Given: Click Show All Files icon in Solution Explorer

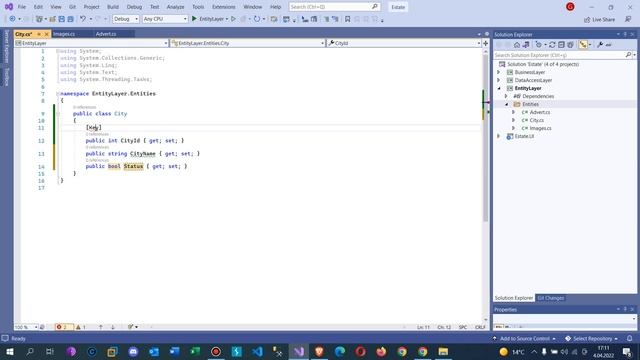Looking at the screenshot, I should pyautogui.click(x=570, y=45).
